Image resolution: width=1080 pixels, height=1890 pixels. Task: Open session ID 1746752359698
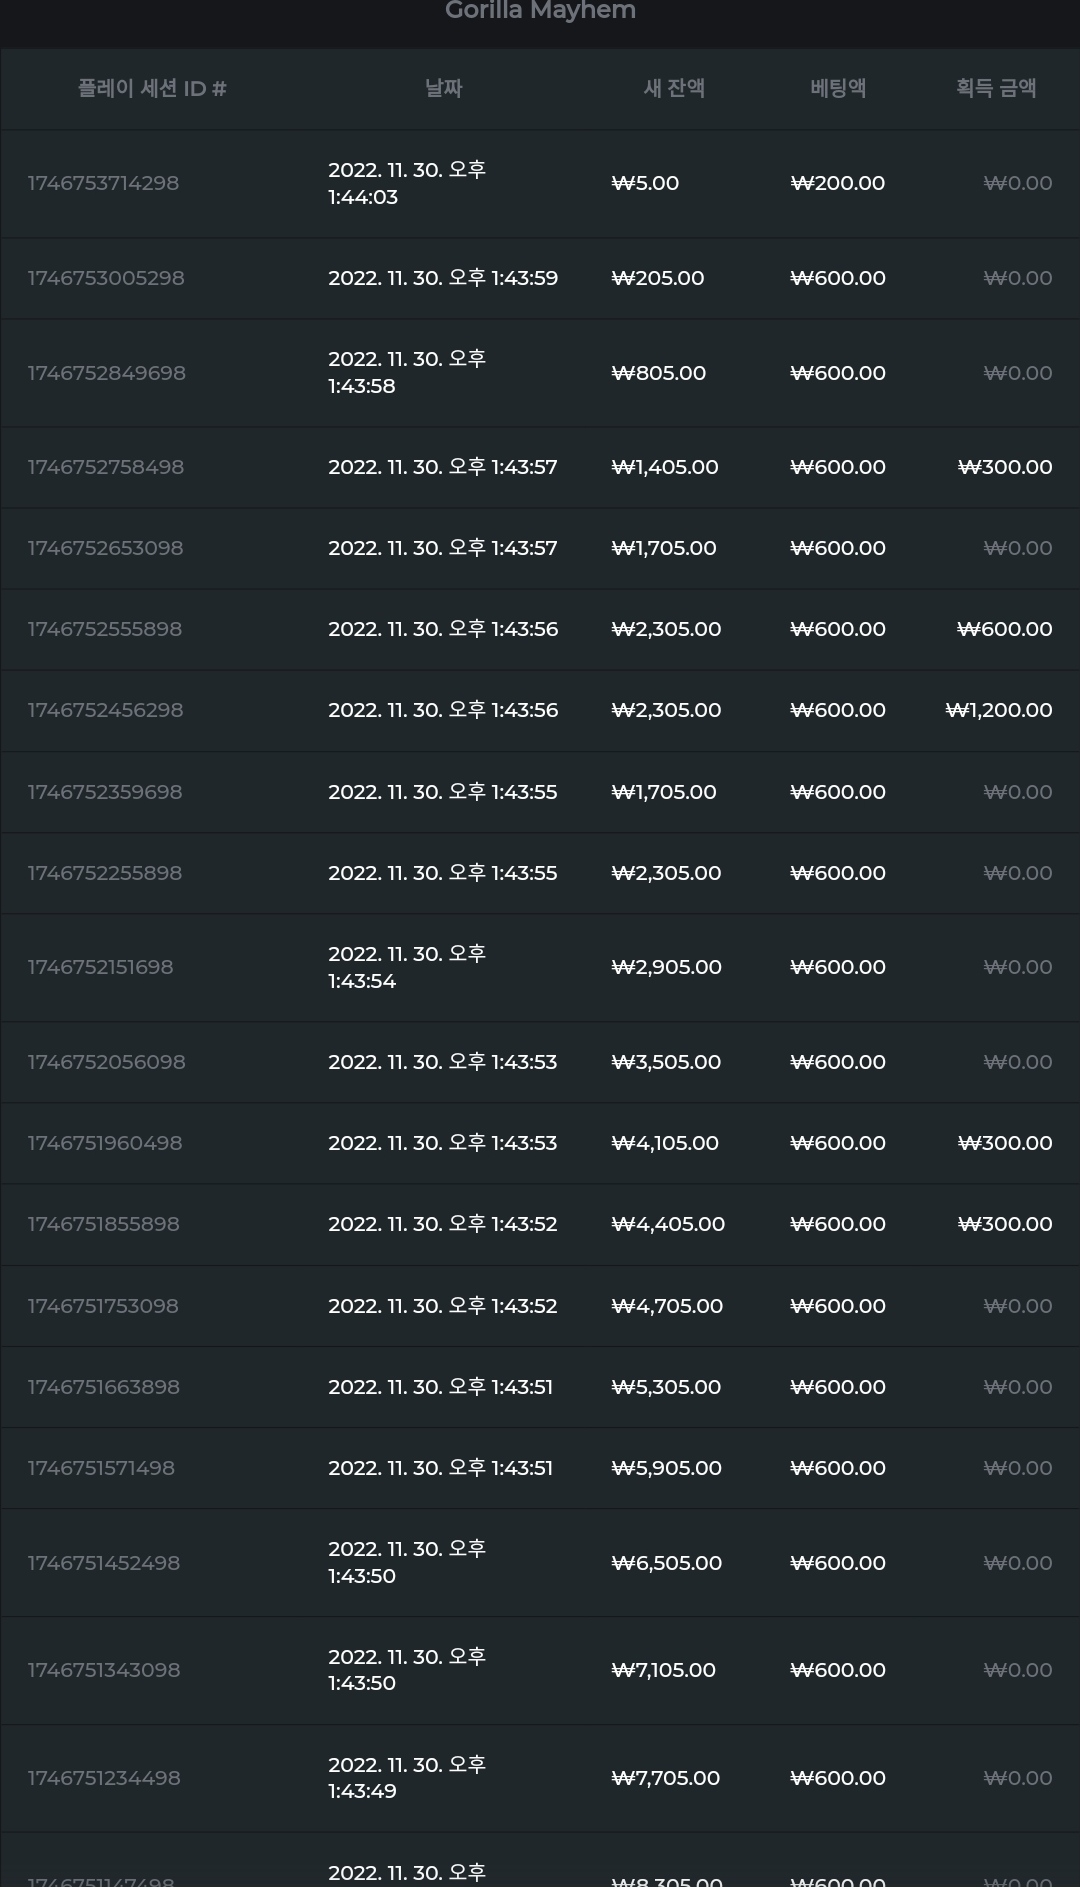coord(105,792)
